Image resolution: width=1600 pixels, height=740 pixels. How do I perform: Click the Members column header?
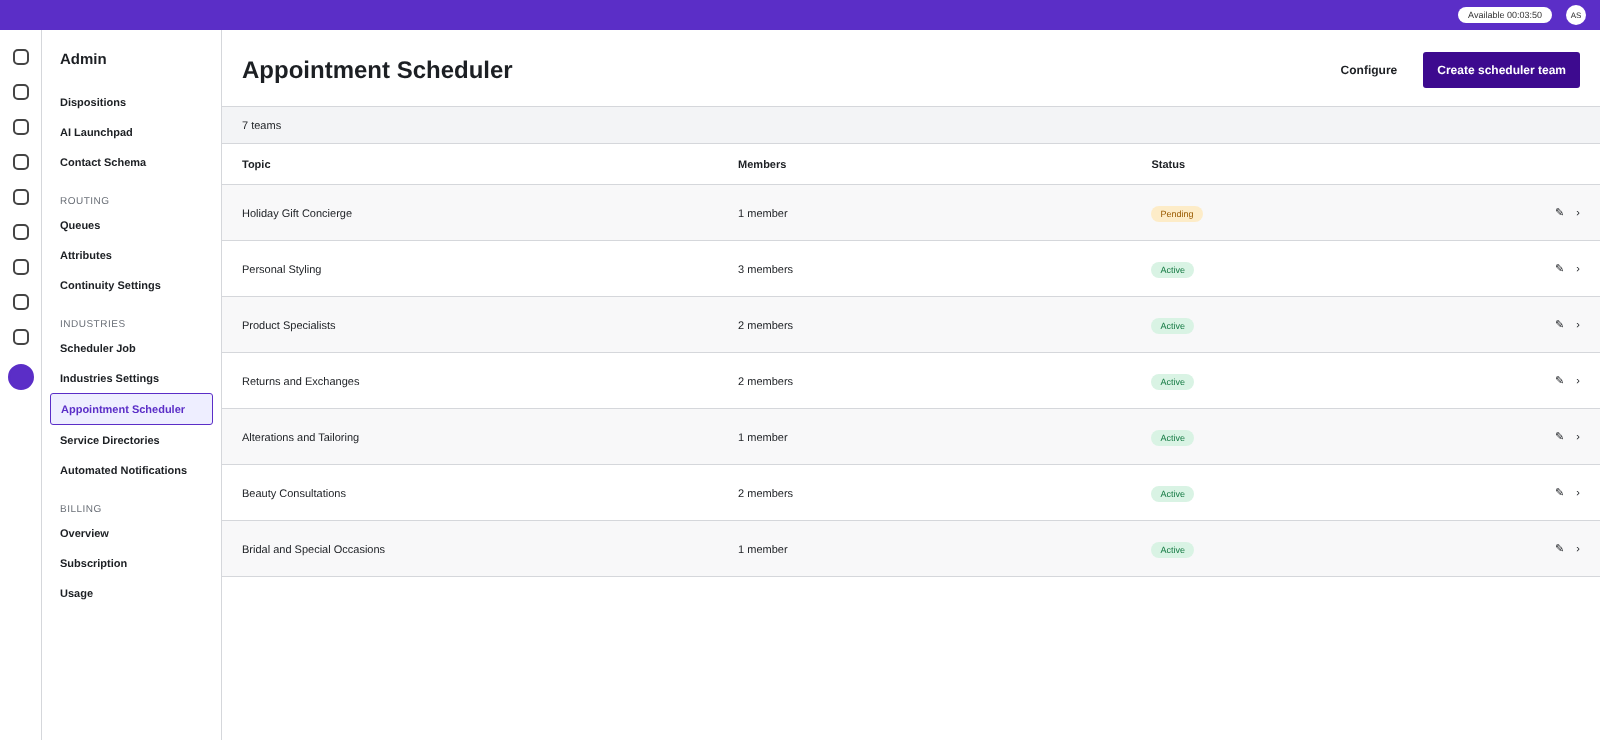click(x=762, y=164)
